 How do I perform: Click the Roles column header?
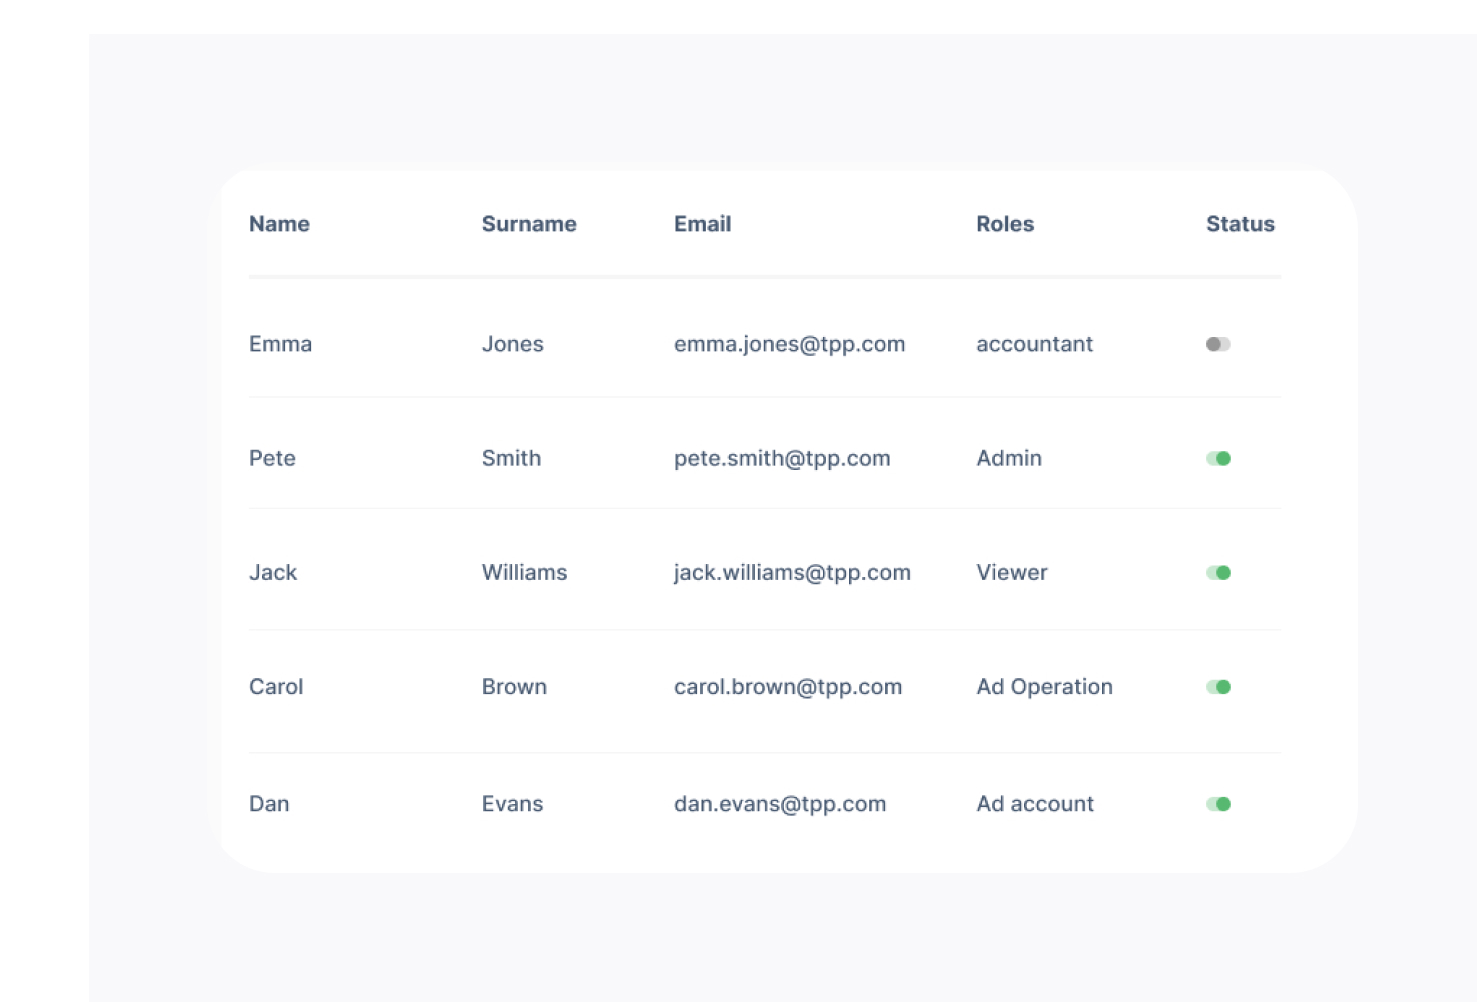pyautogui.click(x=1005, y=224)
